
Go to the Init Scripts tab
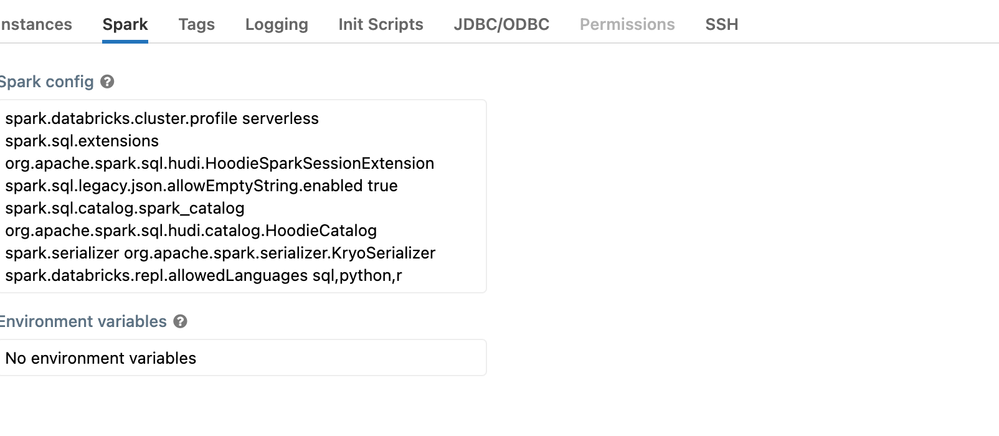coord(380,24)
